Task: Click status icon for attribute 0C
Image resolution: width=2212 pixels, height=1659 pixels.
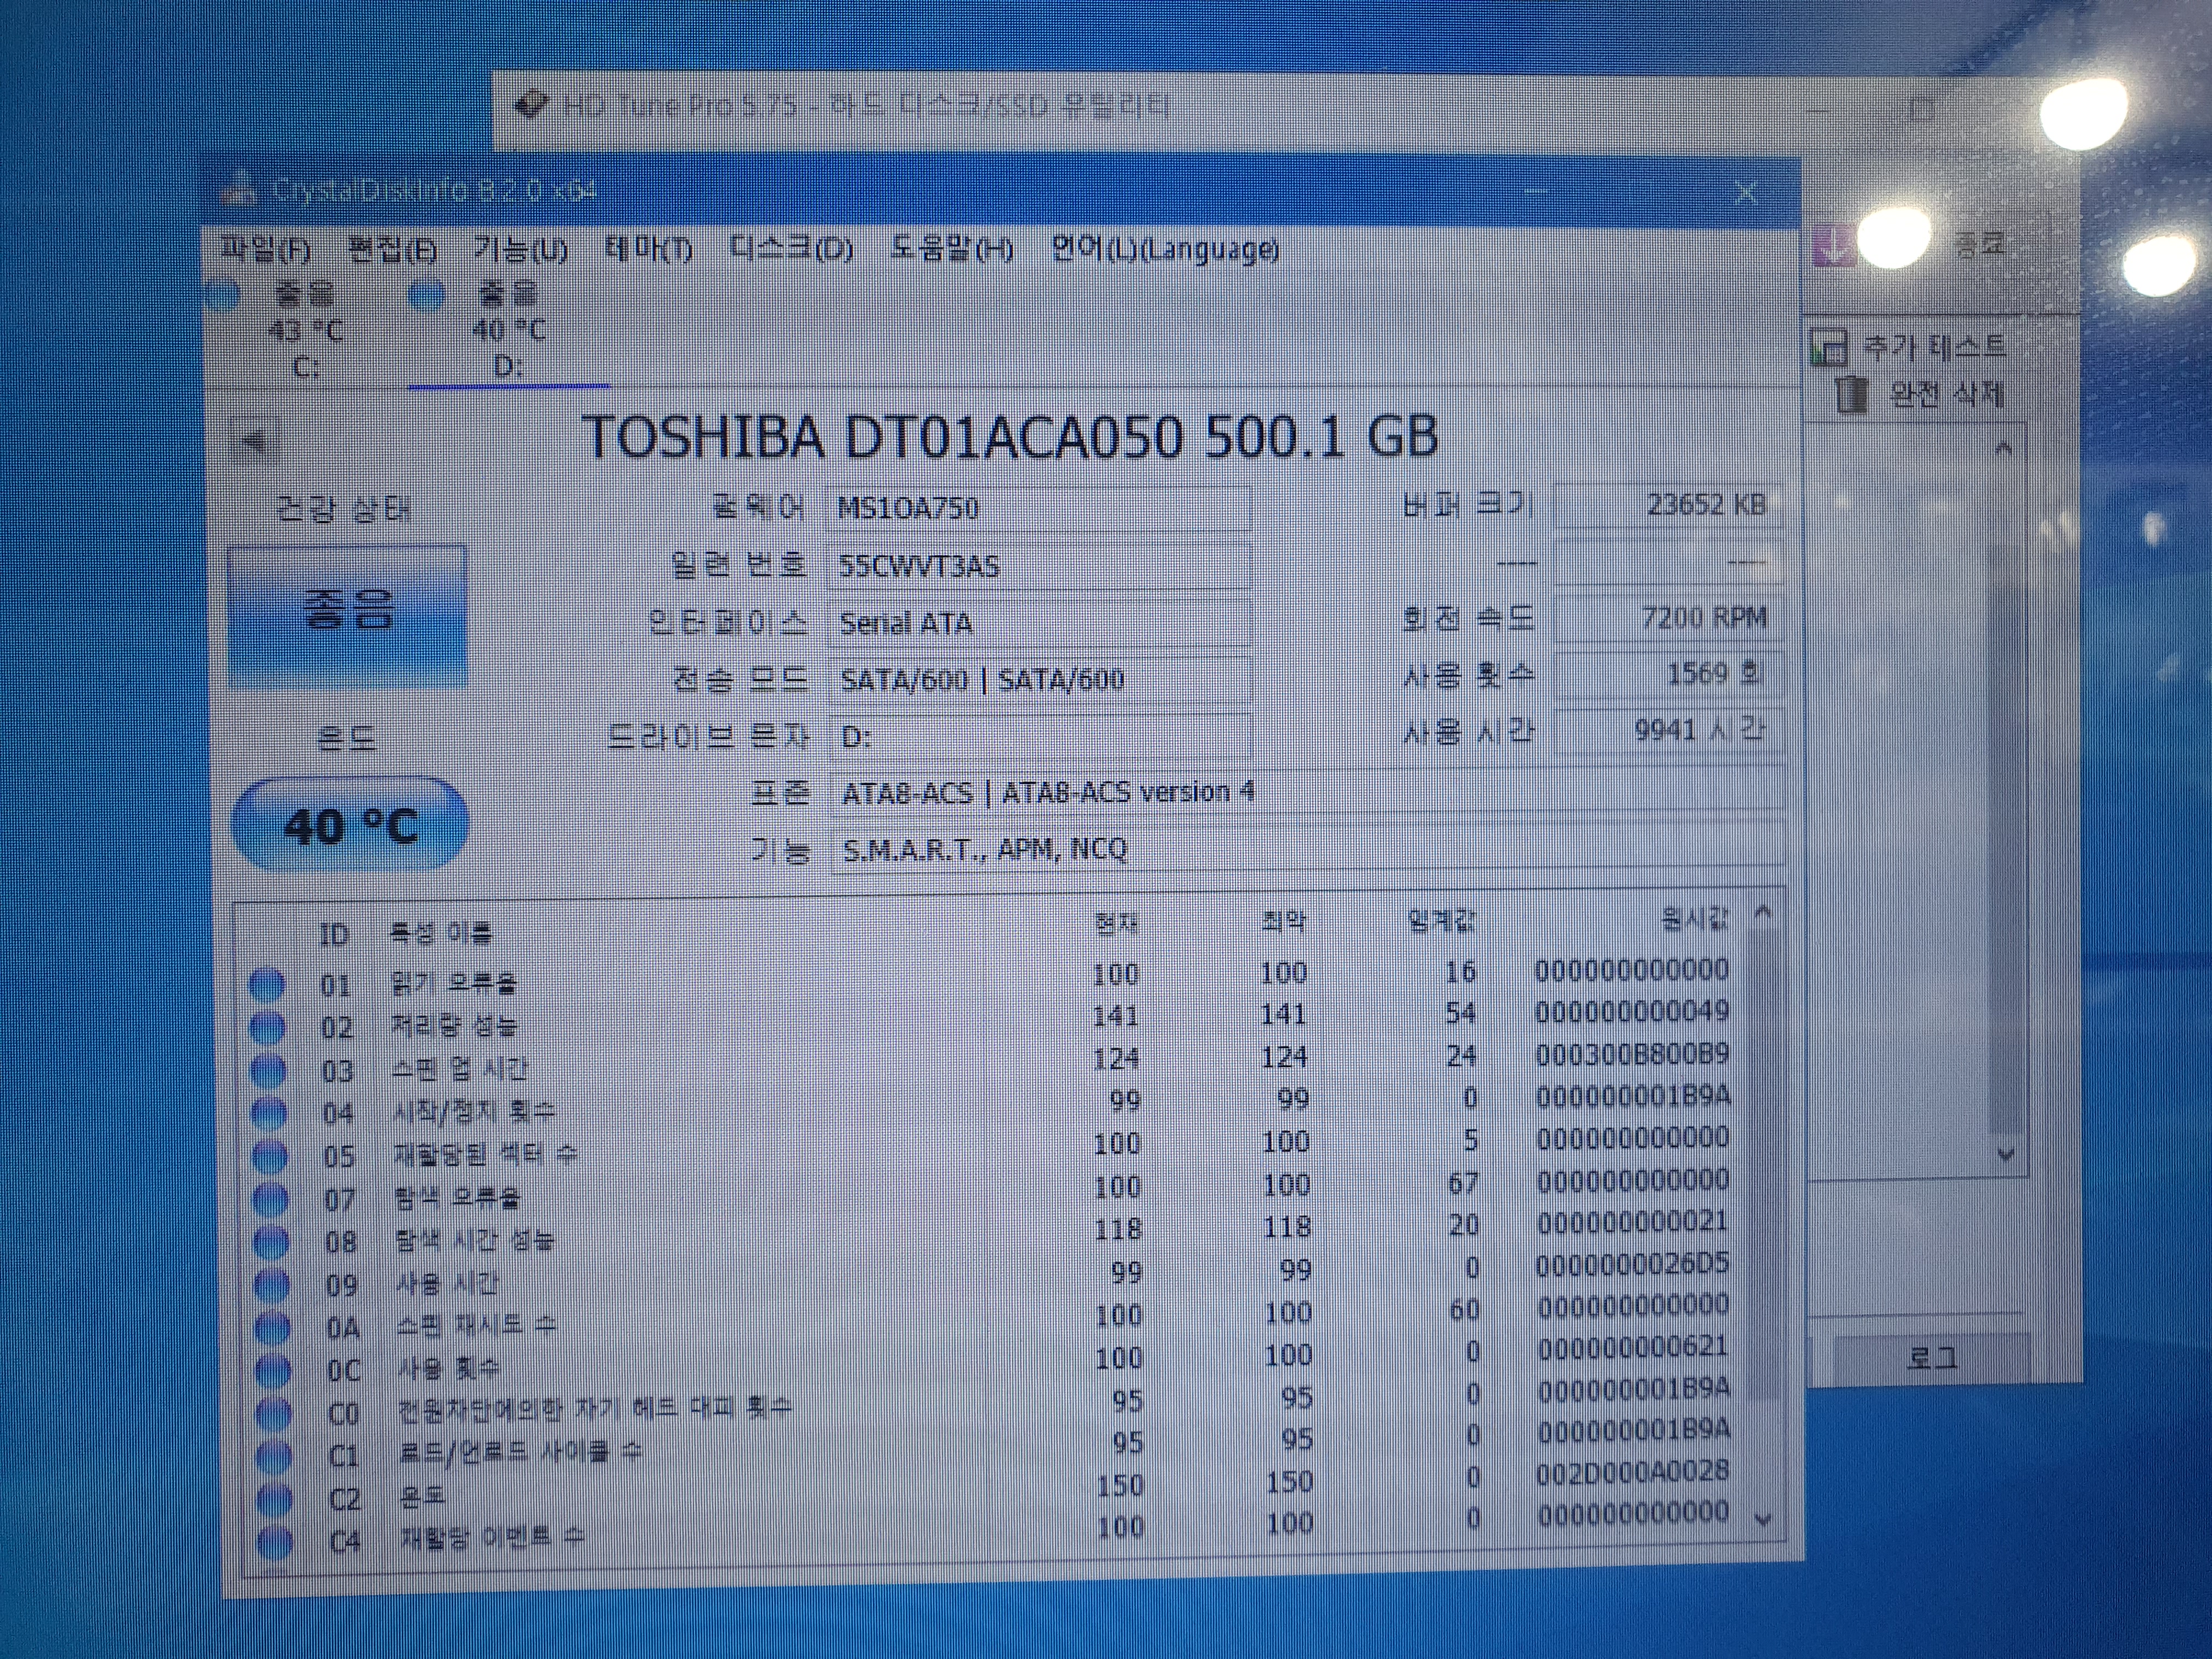Action: coord(273,1370)
